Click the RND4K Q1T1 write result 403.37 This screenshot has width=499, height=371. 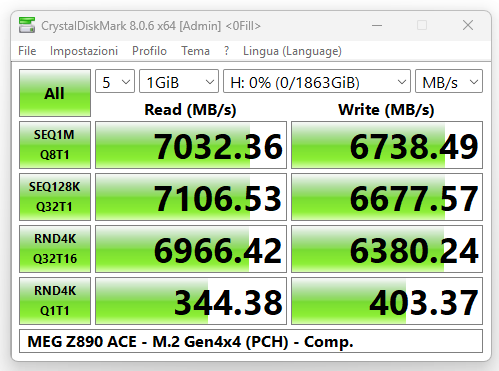[x=387, y=301]
